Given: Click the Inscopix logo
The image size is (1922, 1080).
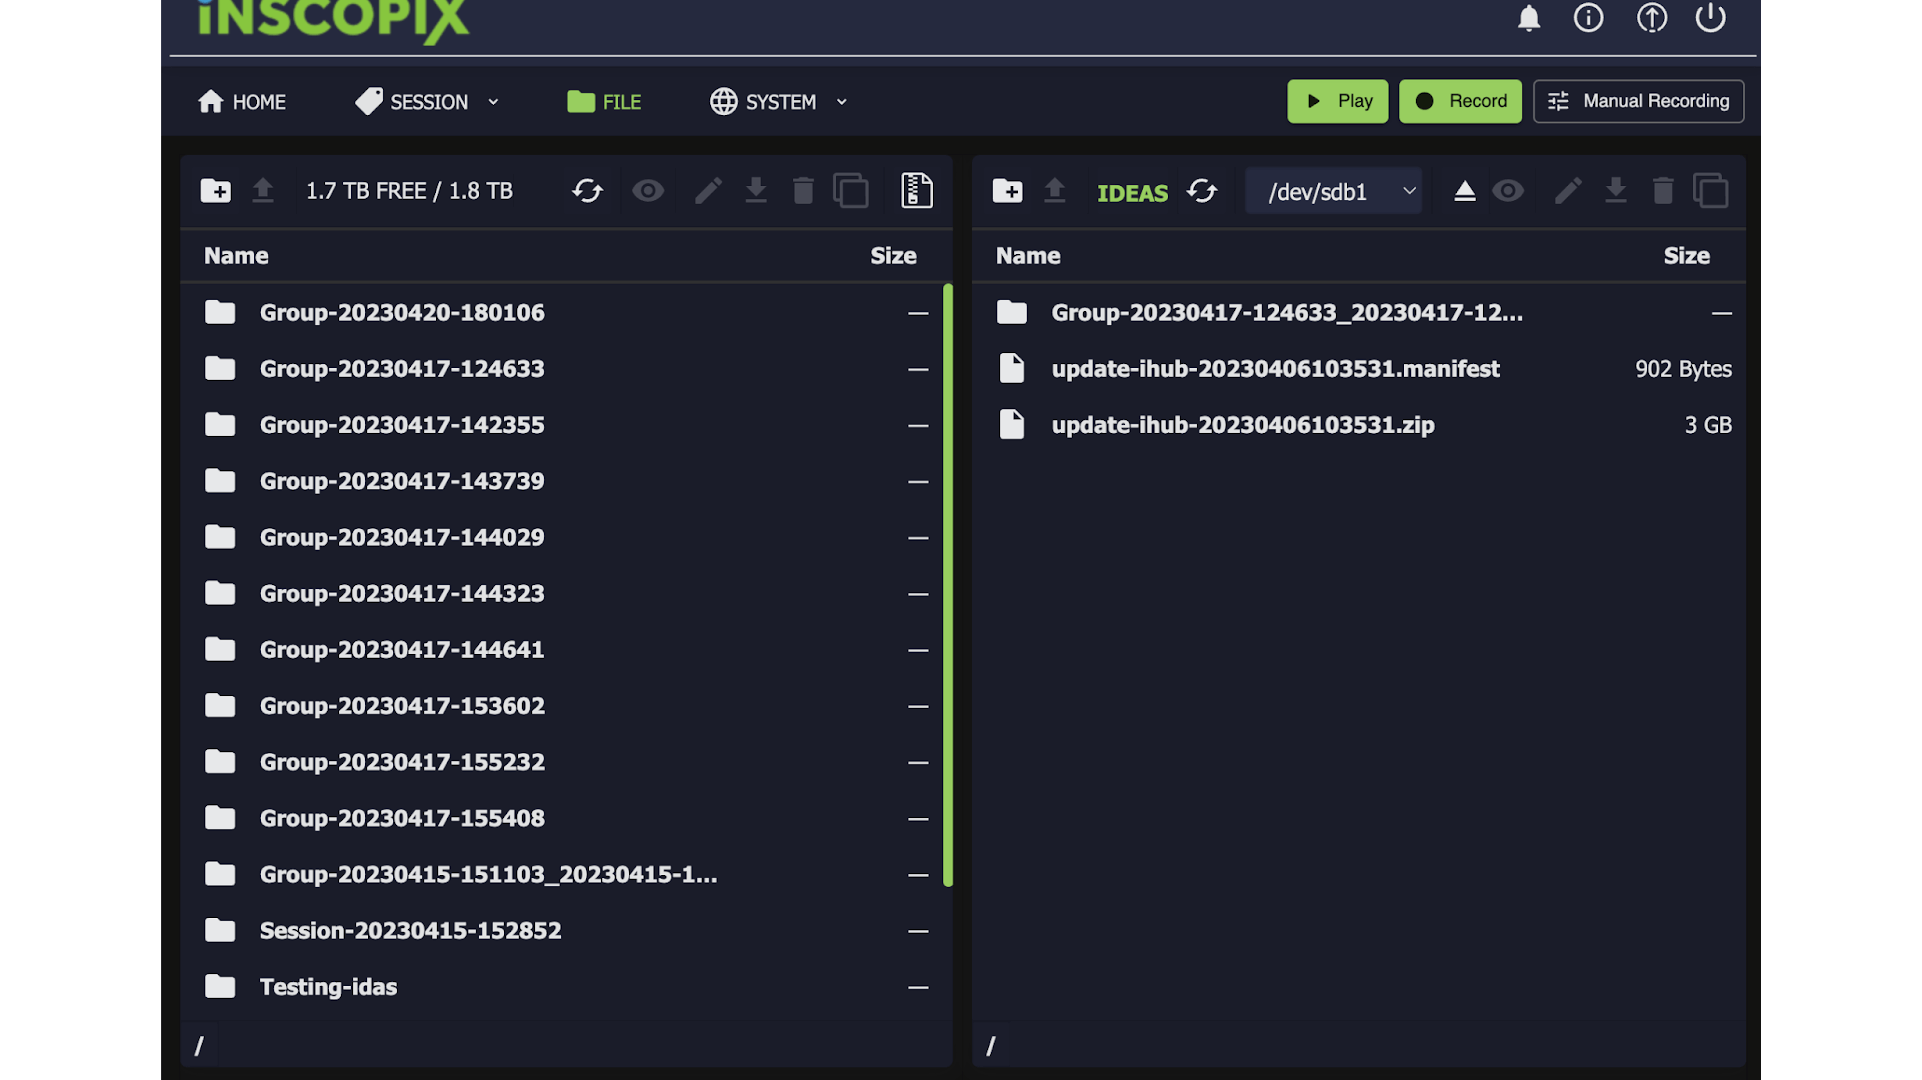Looking at the screenshot, I should point(332,20).
